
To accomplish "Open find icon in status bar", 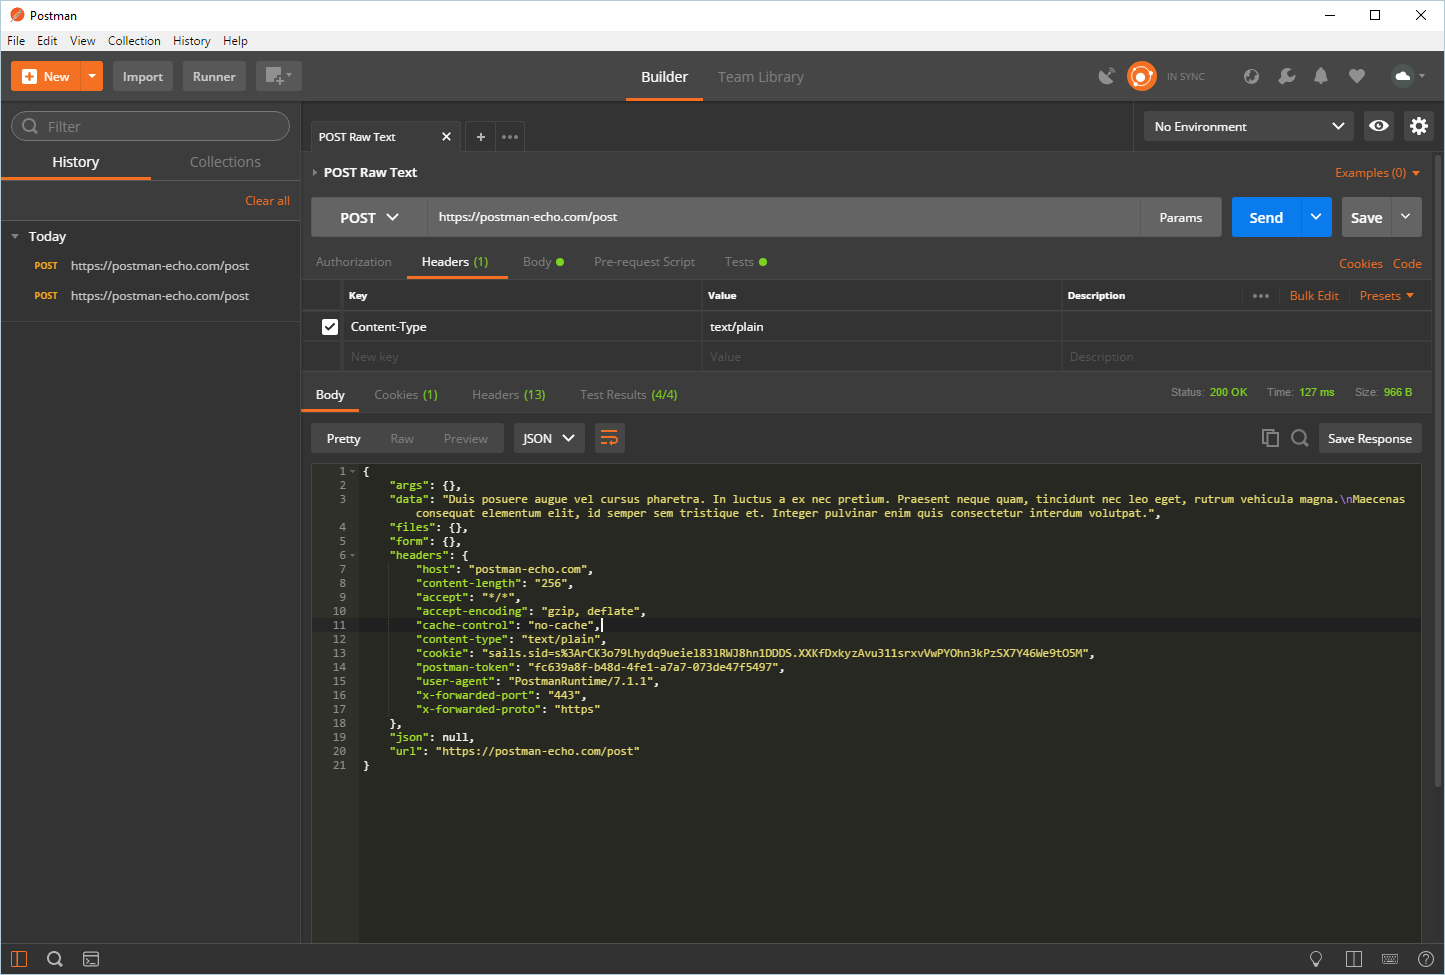I will tap(55, 959).
